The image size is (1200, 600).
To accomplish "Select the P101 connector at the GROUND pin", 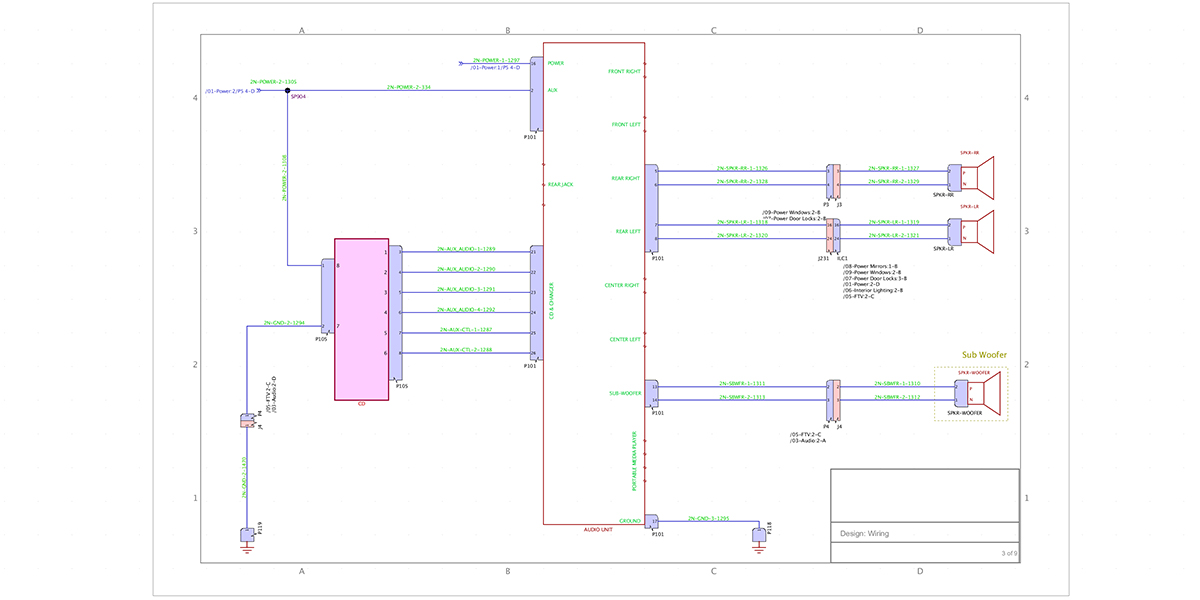I will click(x=652, y=522).
